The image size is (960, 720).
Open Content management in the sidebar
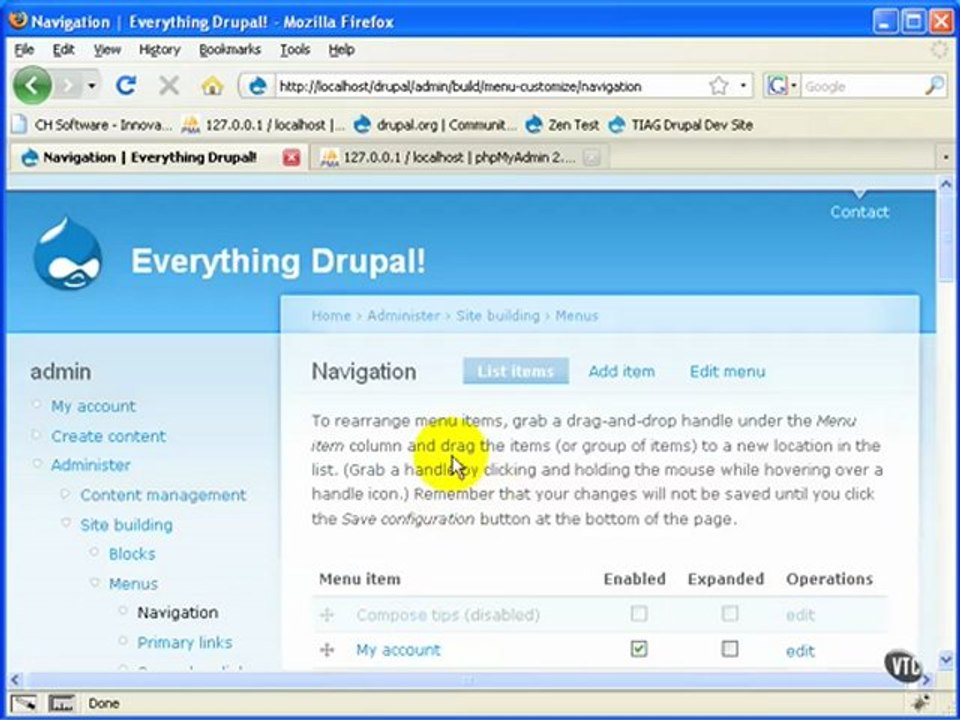point(163,495)
